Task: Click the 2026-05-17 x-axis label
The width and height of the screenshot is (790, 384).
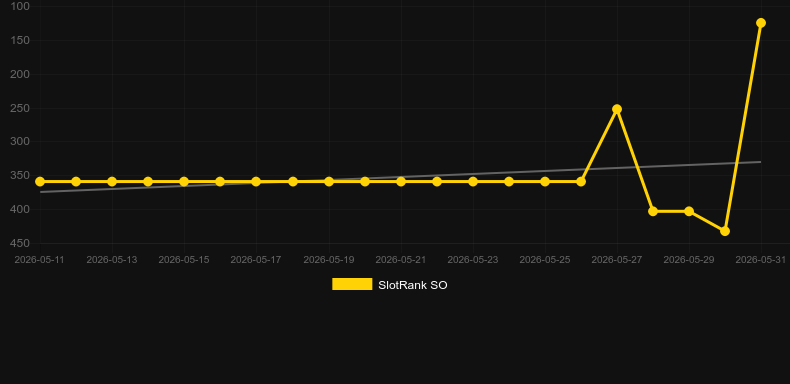Action: (256, 260)
